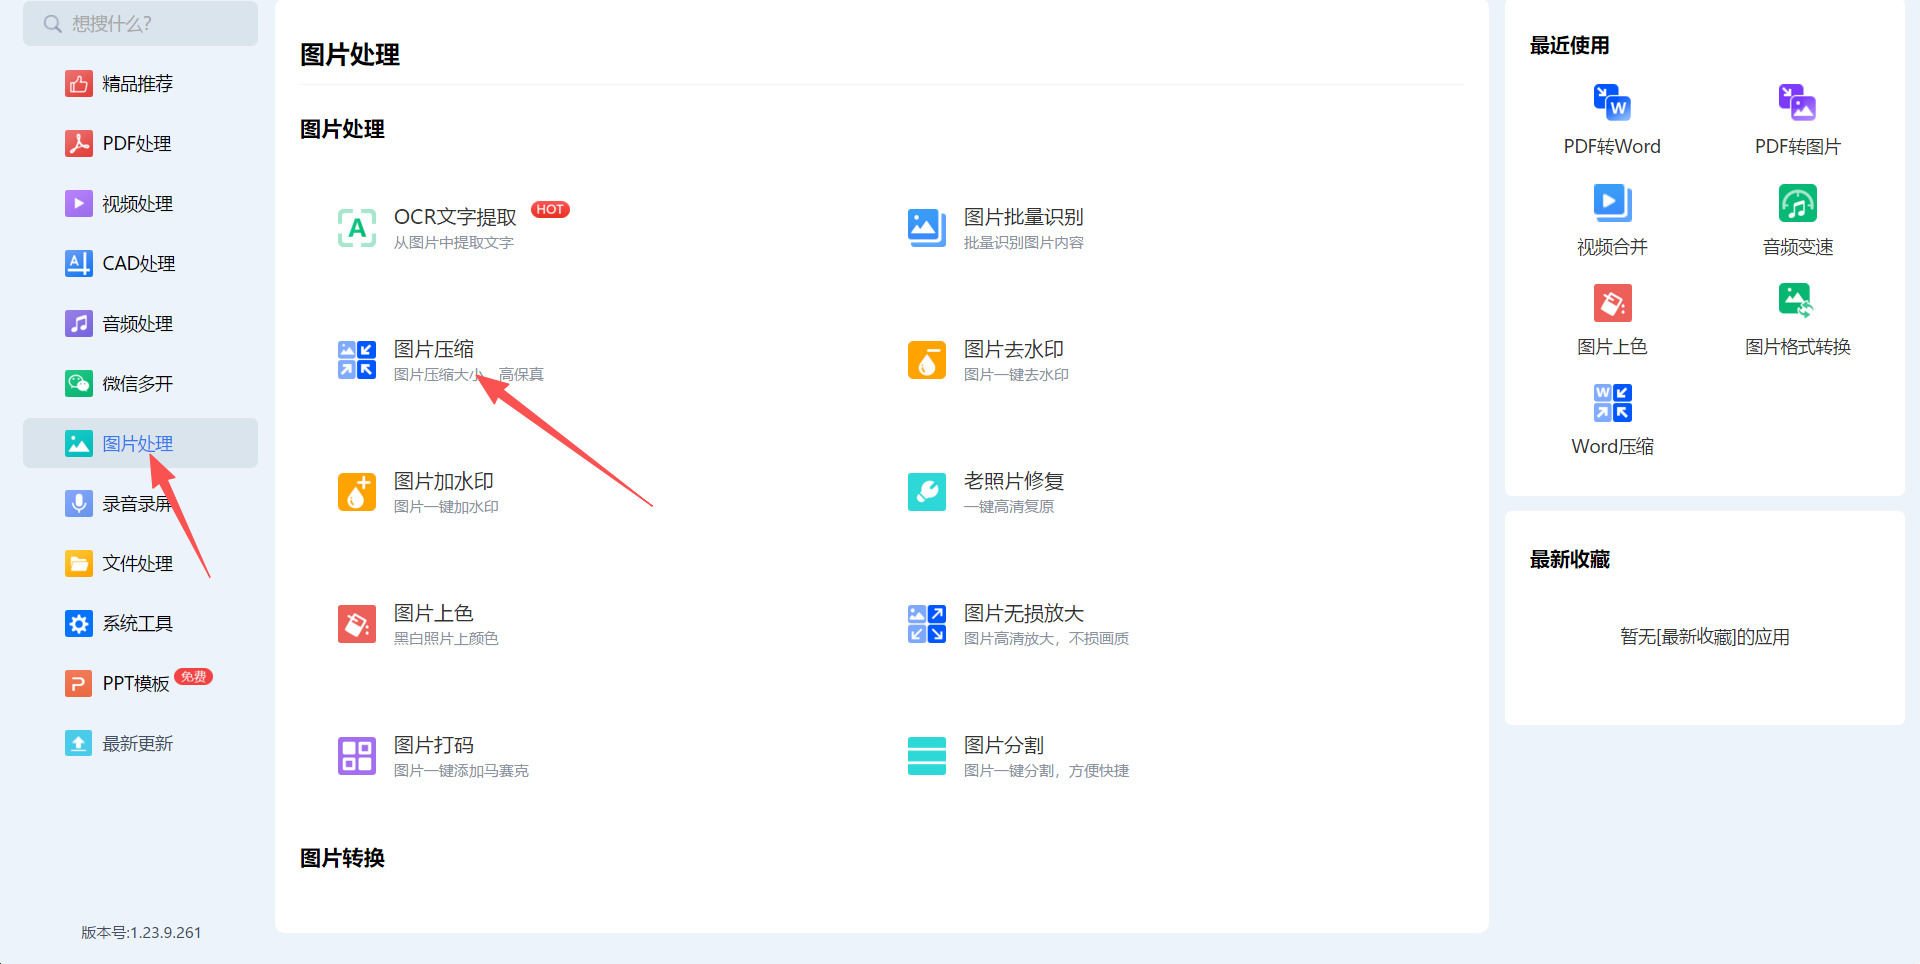Viewport: 1920px width, 964px height.
Task: Click the 老照片修复 tool icon
Action: (x=927, y=492)
